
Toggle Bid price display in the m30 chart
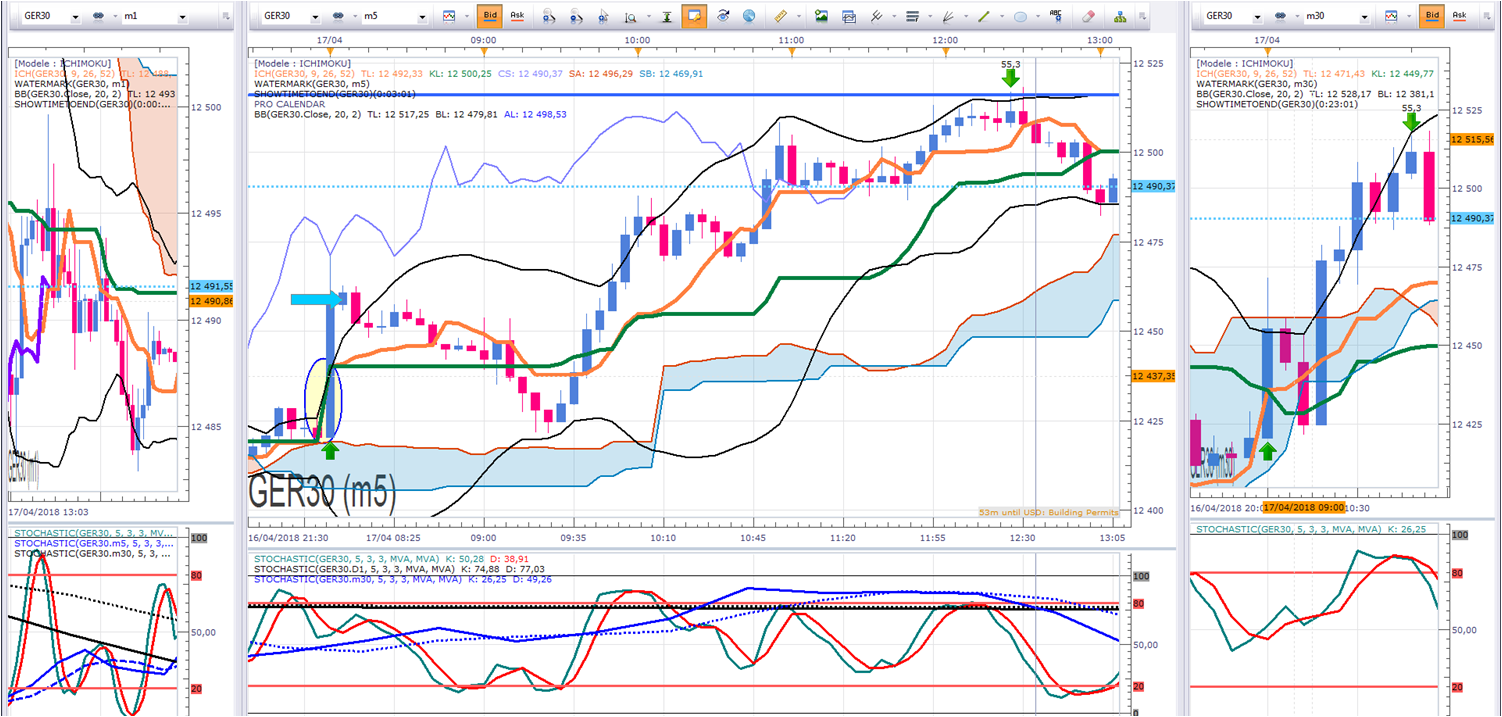1431,16
